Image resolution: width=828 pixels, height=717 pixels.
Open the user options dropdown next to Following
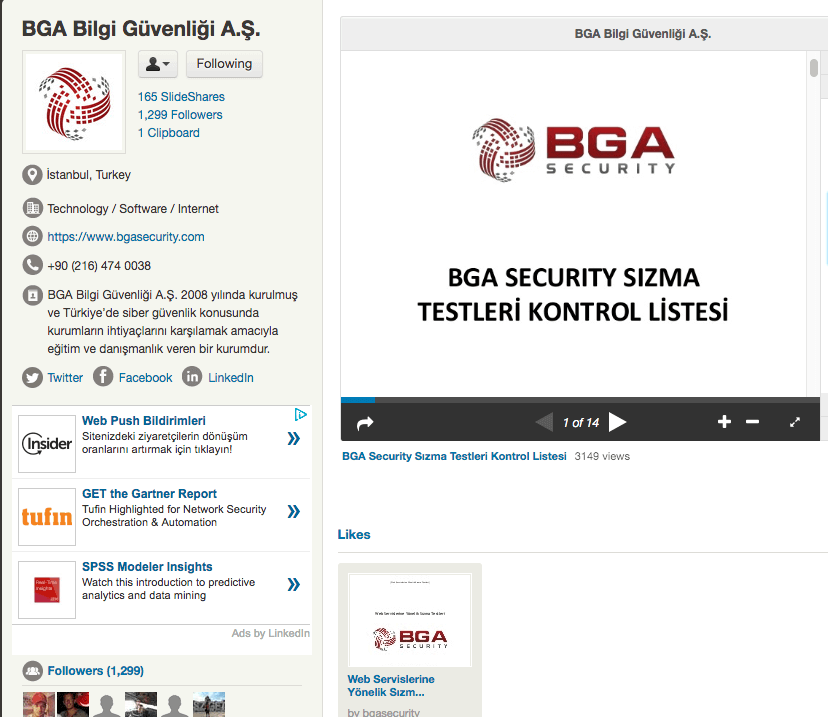158,64
